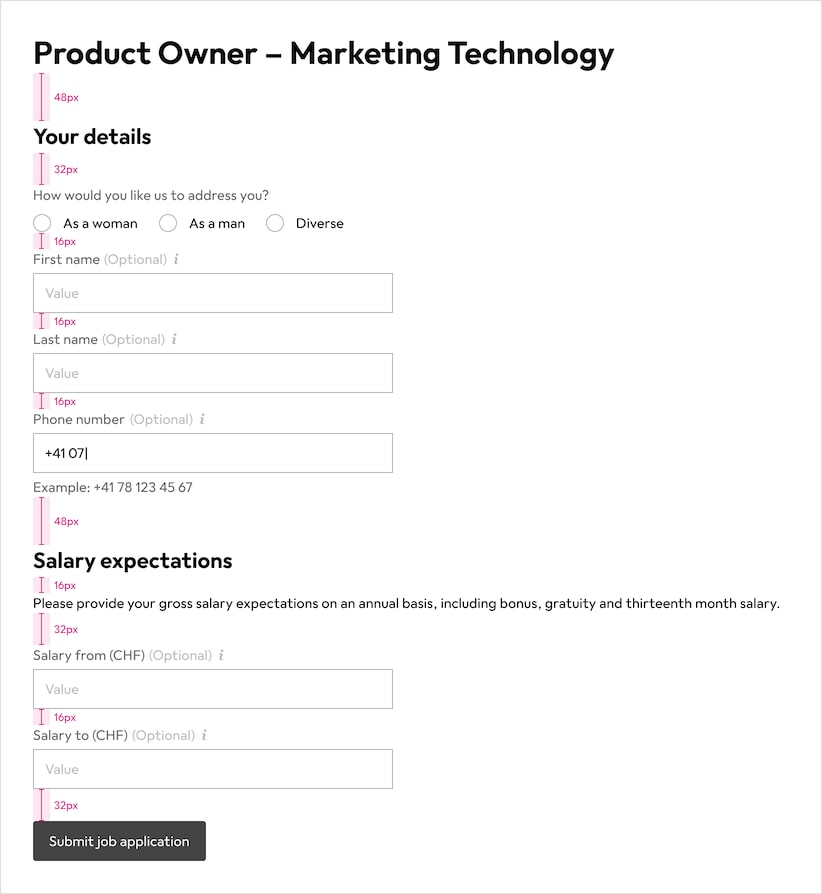Click the "Salary expectations" heading

click(133, 561)
